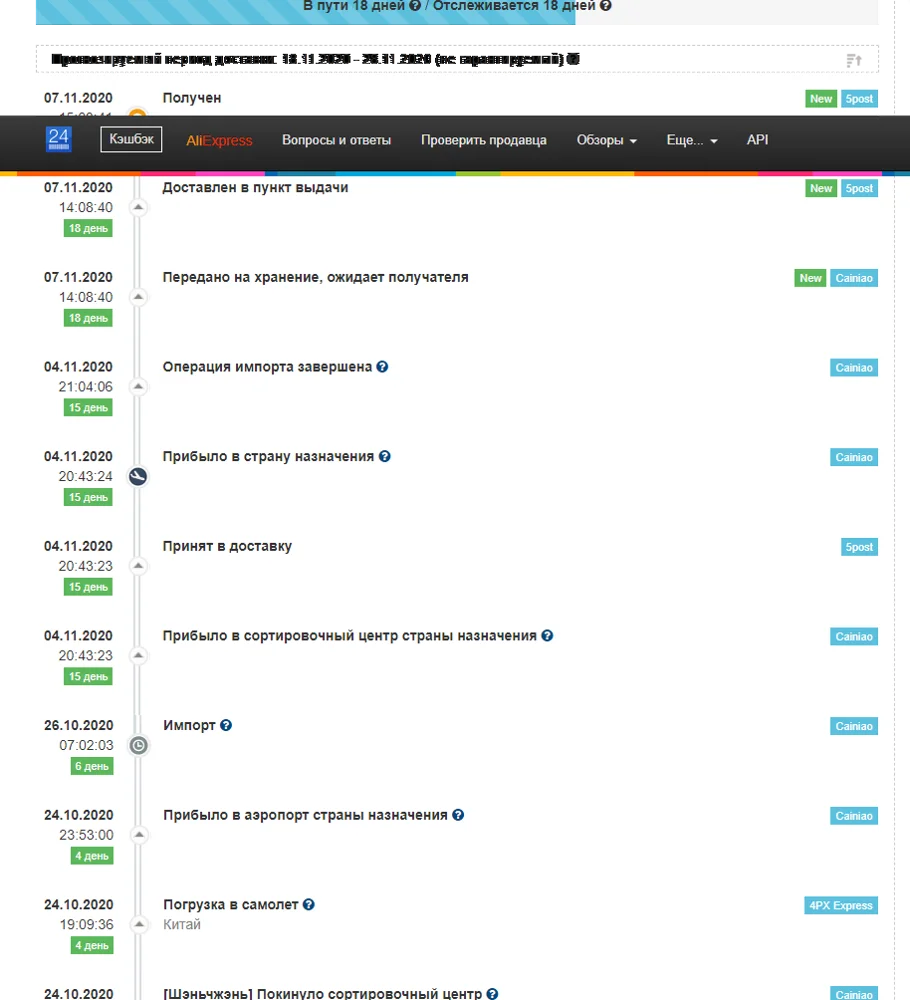The image size is (910, 1000).
Task: Click arrow marker at Прибыло в аэропорт
Action: [139, 835]
